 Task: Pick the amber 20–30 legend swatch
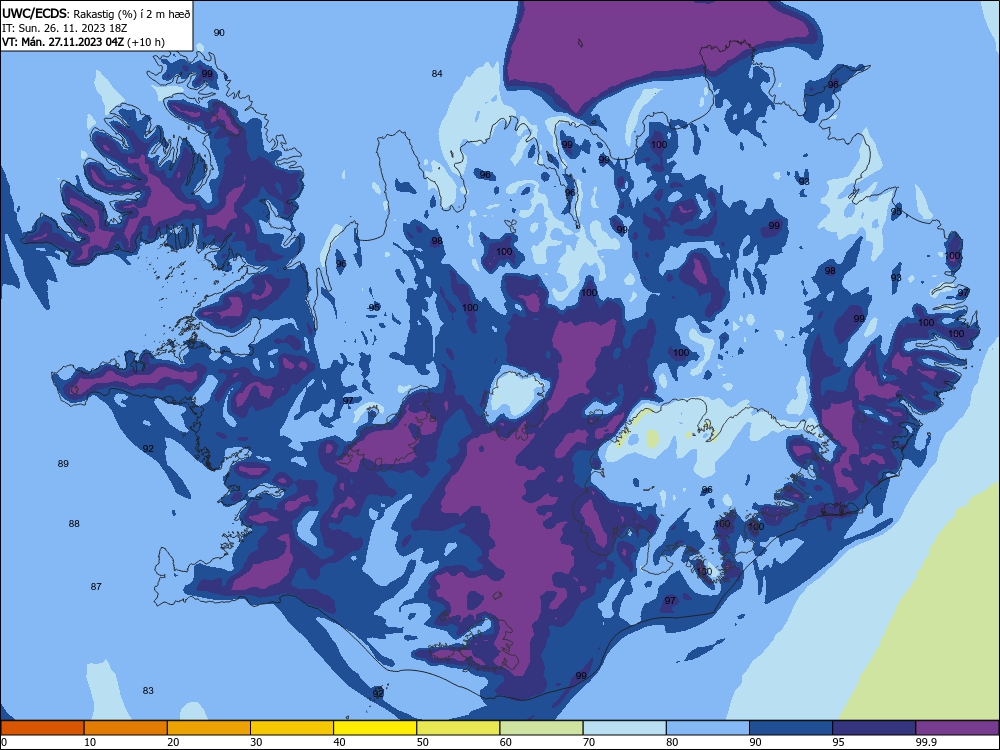click(x=209, y=728)
